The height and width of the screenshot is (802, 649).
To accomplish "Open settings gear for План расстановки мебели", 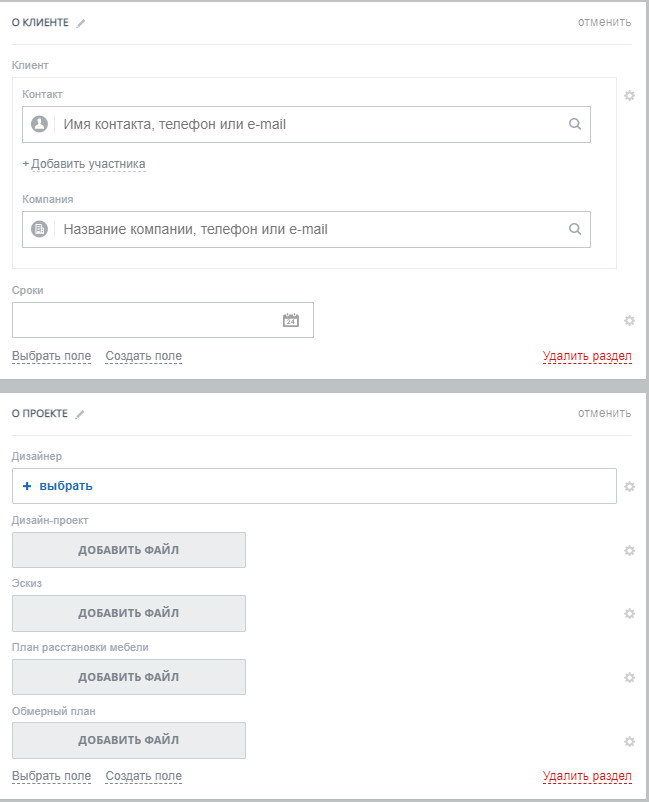I will tap(629, 677).
